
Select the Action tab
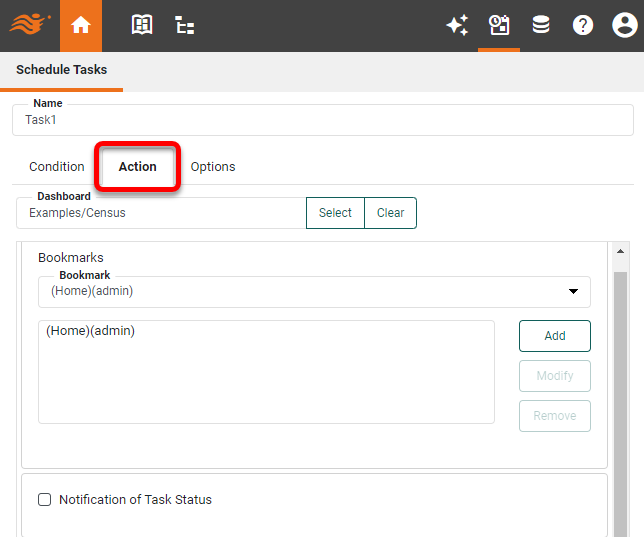pos(138,167)
